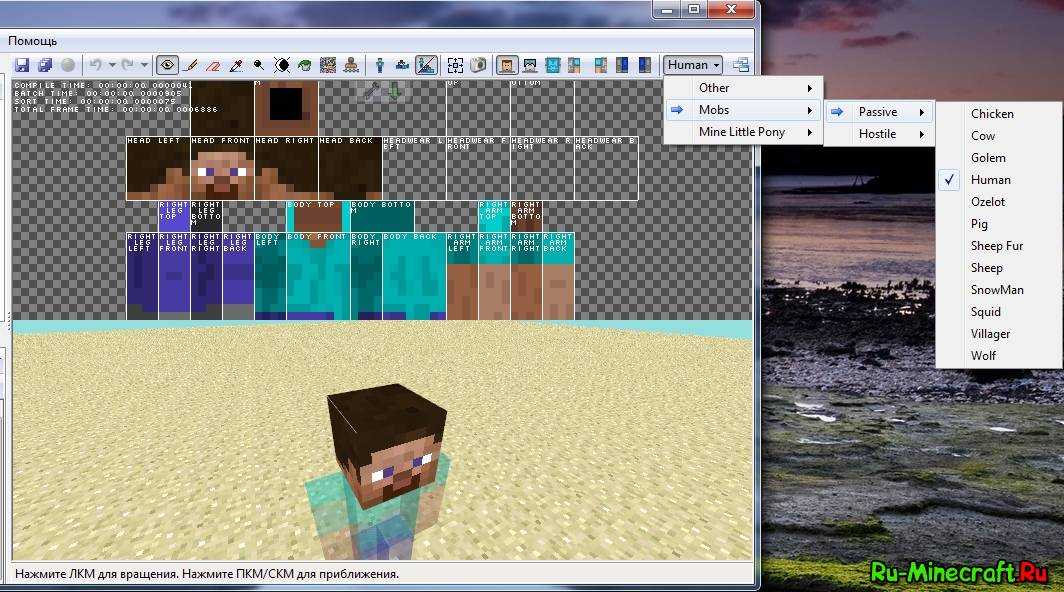This screenshot has height=592, width=1064.
Task: Open the Redo history dropdown arrow
Action: pyautogui.click(x=145, y=65)
